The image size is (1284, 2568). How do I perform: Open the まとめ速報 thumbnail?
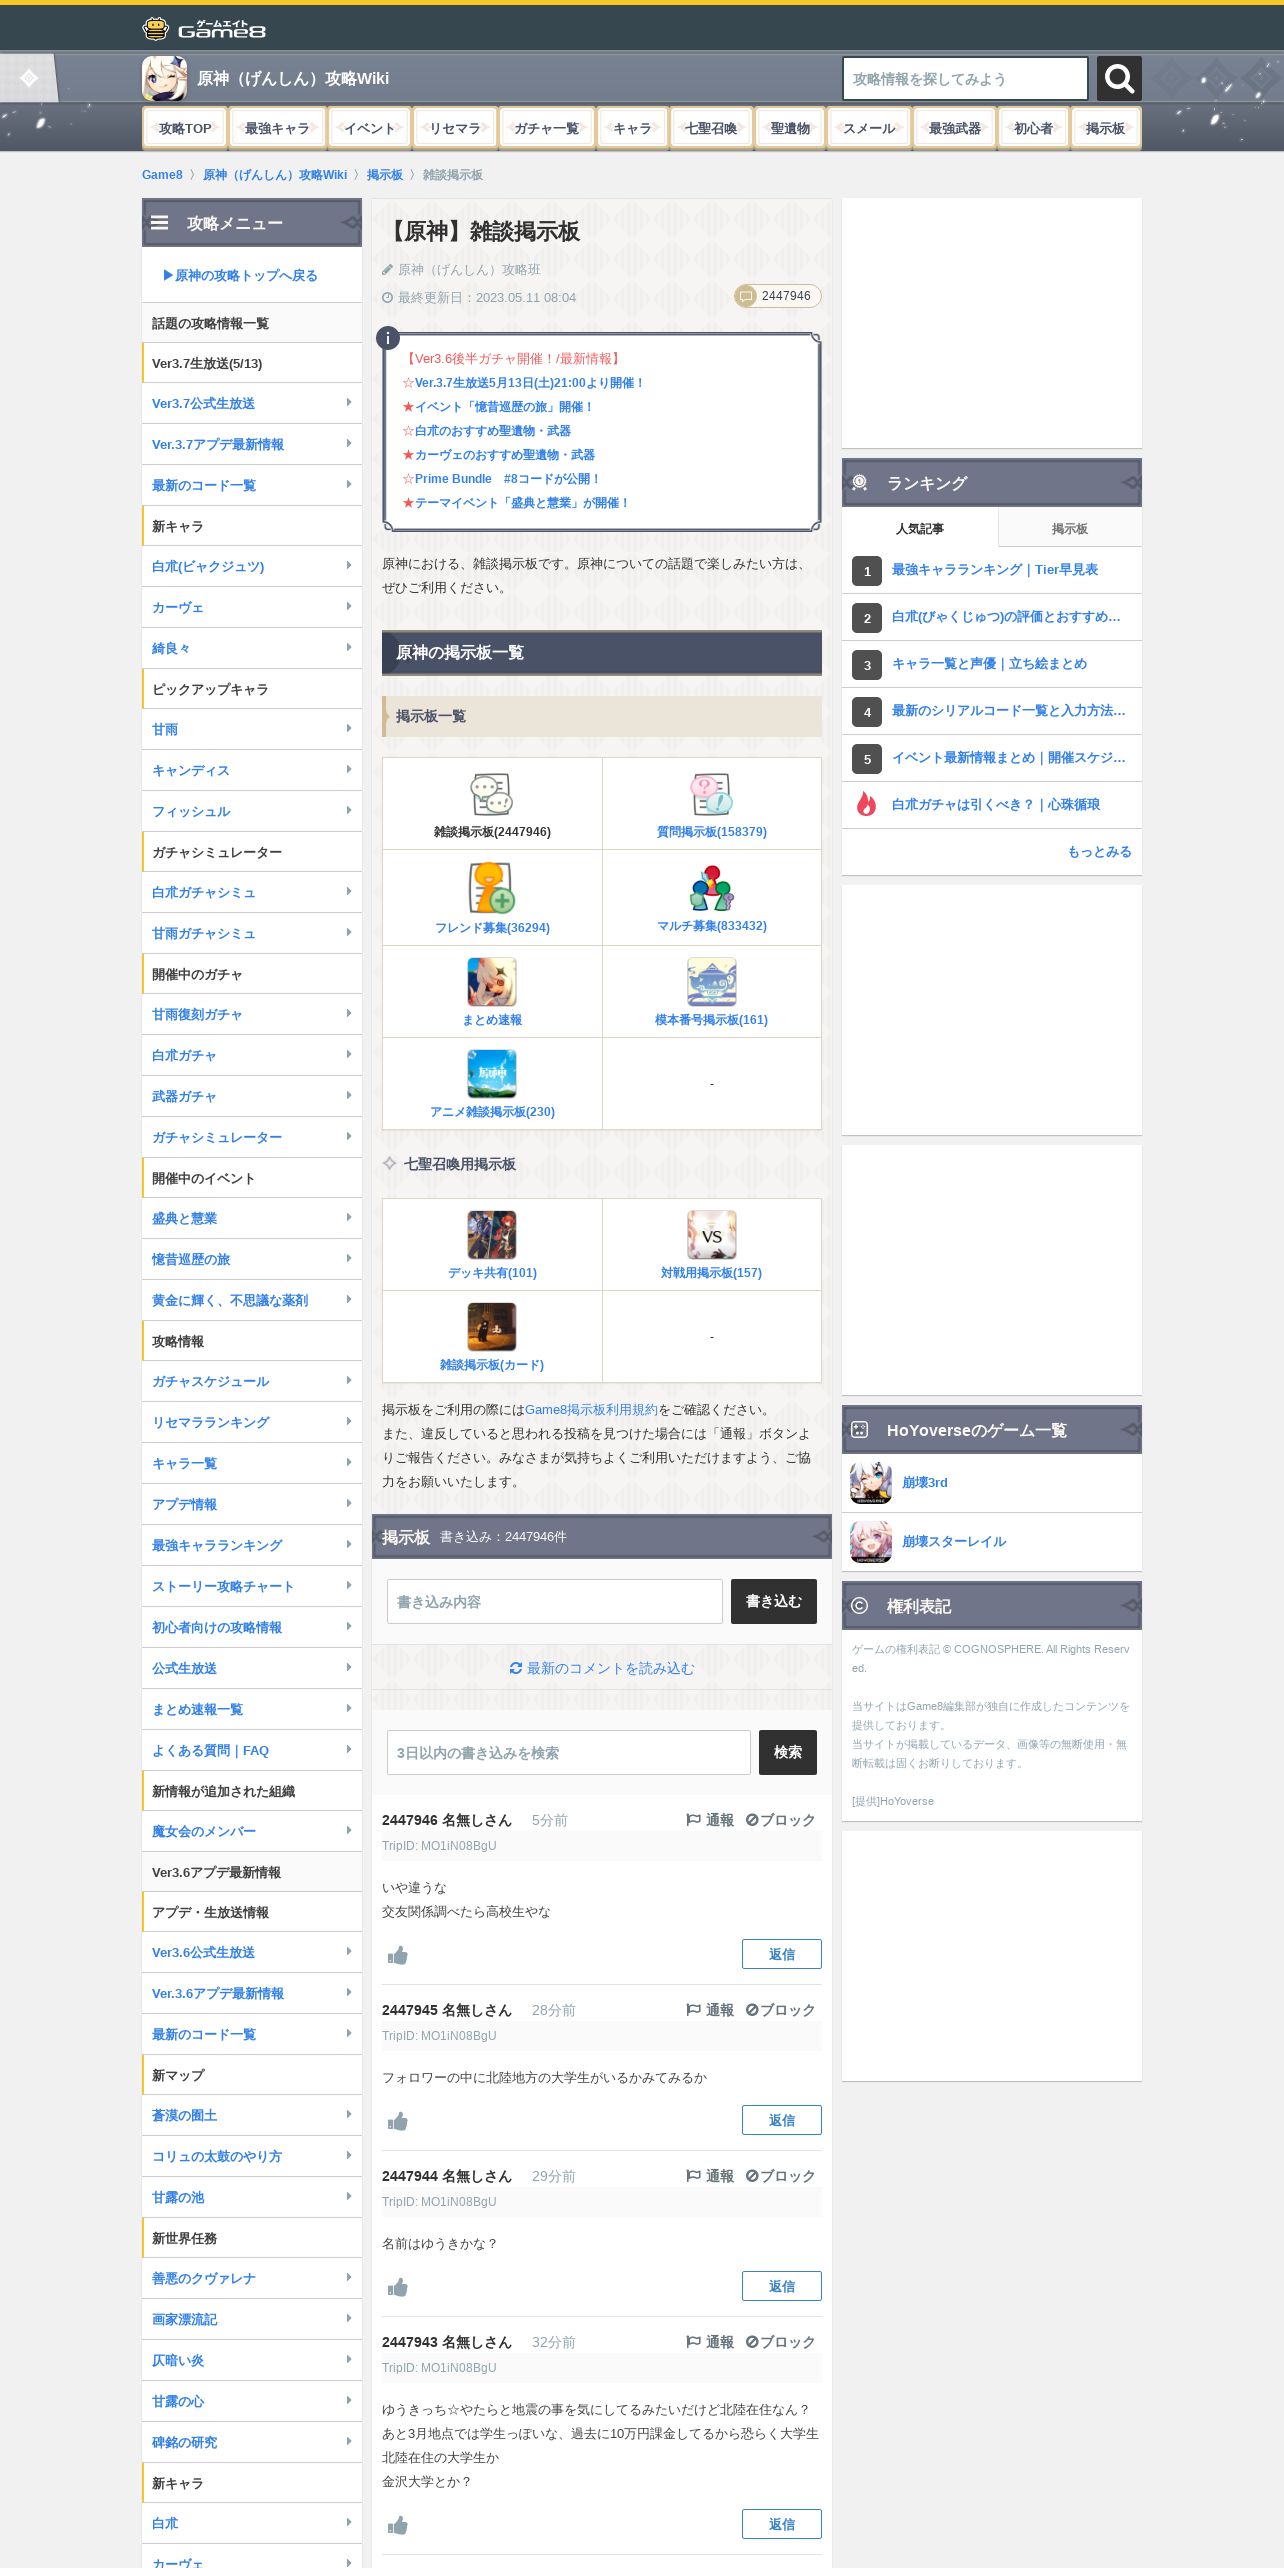[492, 982]
